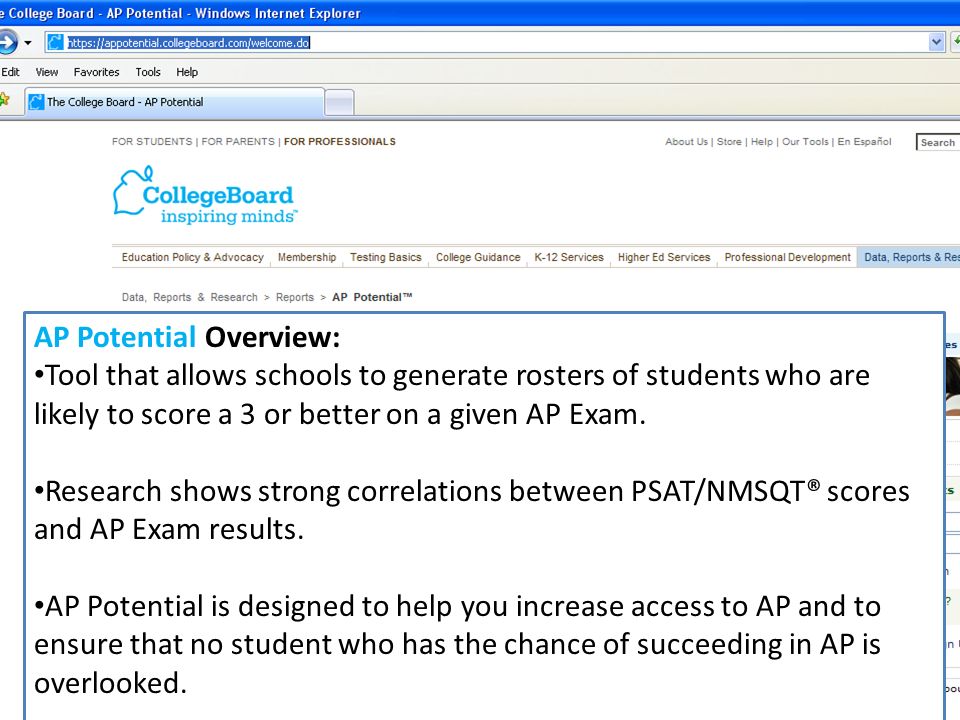Open the About Us link
This screenshot has width=960, height=720.
click(x=686, y=141)
